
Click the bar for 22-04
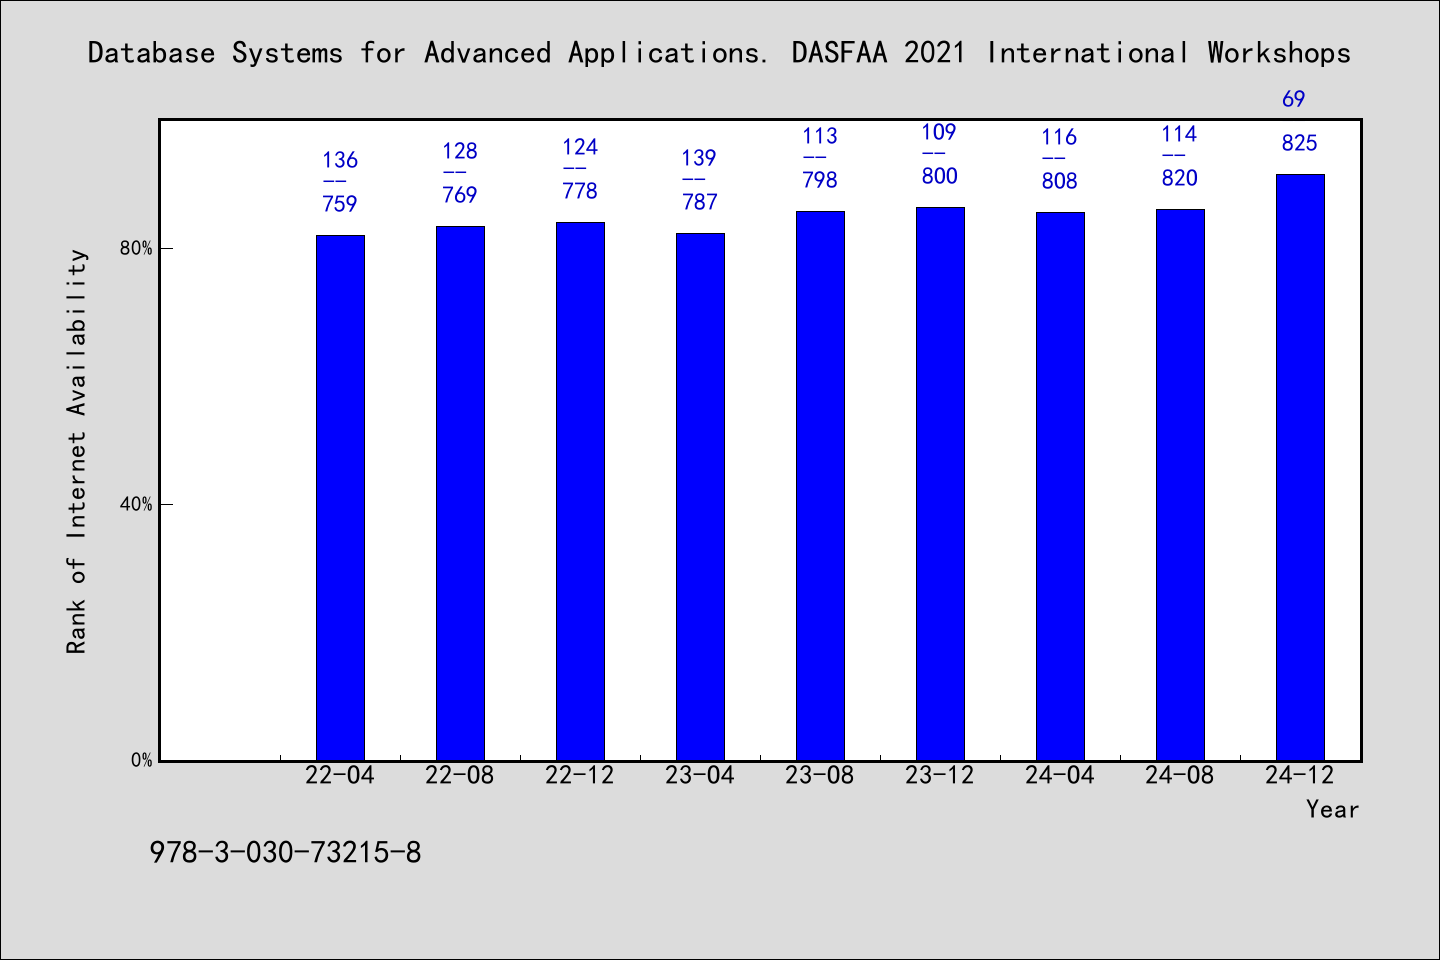pyautogui.click(x=340, y=498)
